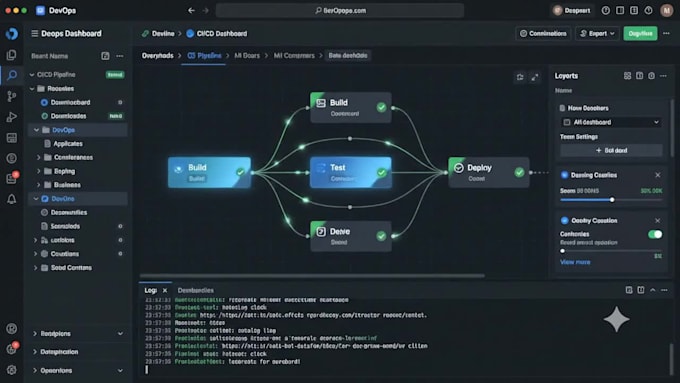Select the Beta deehdde tab
This screenshot has height=383, width=680.
(348, 56)
